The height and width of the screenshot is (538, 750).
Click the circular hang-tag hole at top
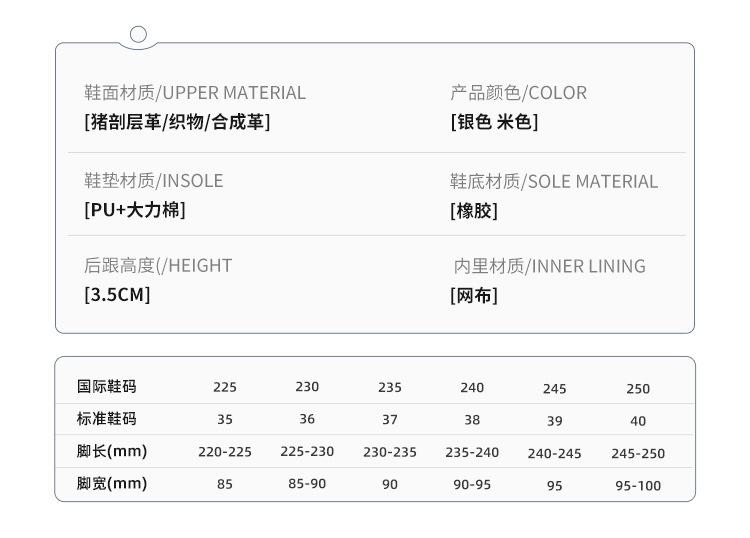point(139,35)
